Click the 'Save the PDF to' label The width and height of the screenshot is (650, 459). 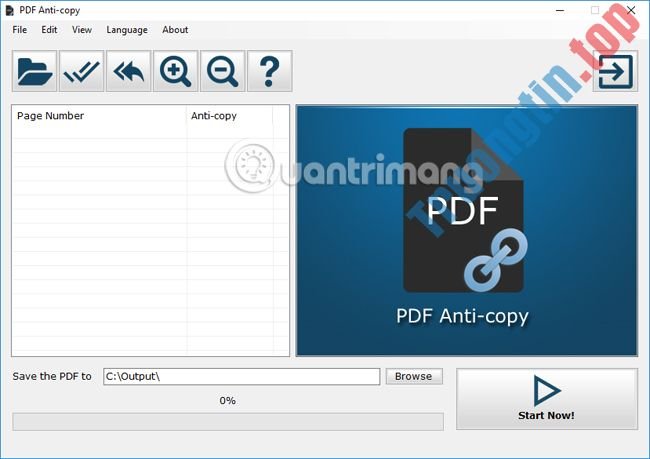point(52,376)
